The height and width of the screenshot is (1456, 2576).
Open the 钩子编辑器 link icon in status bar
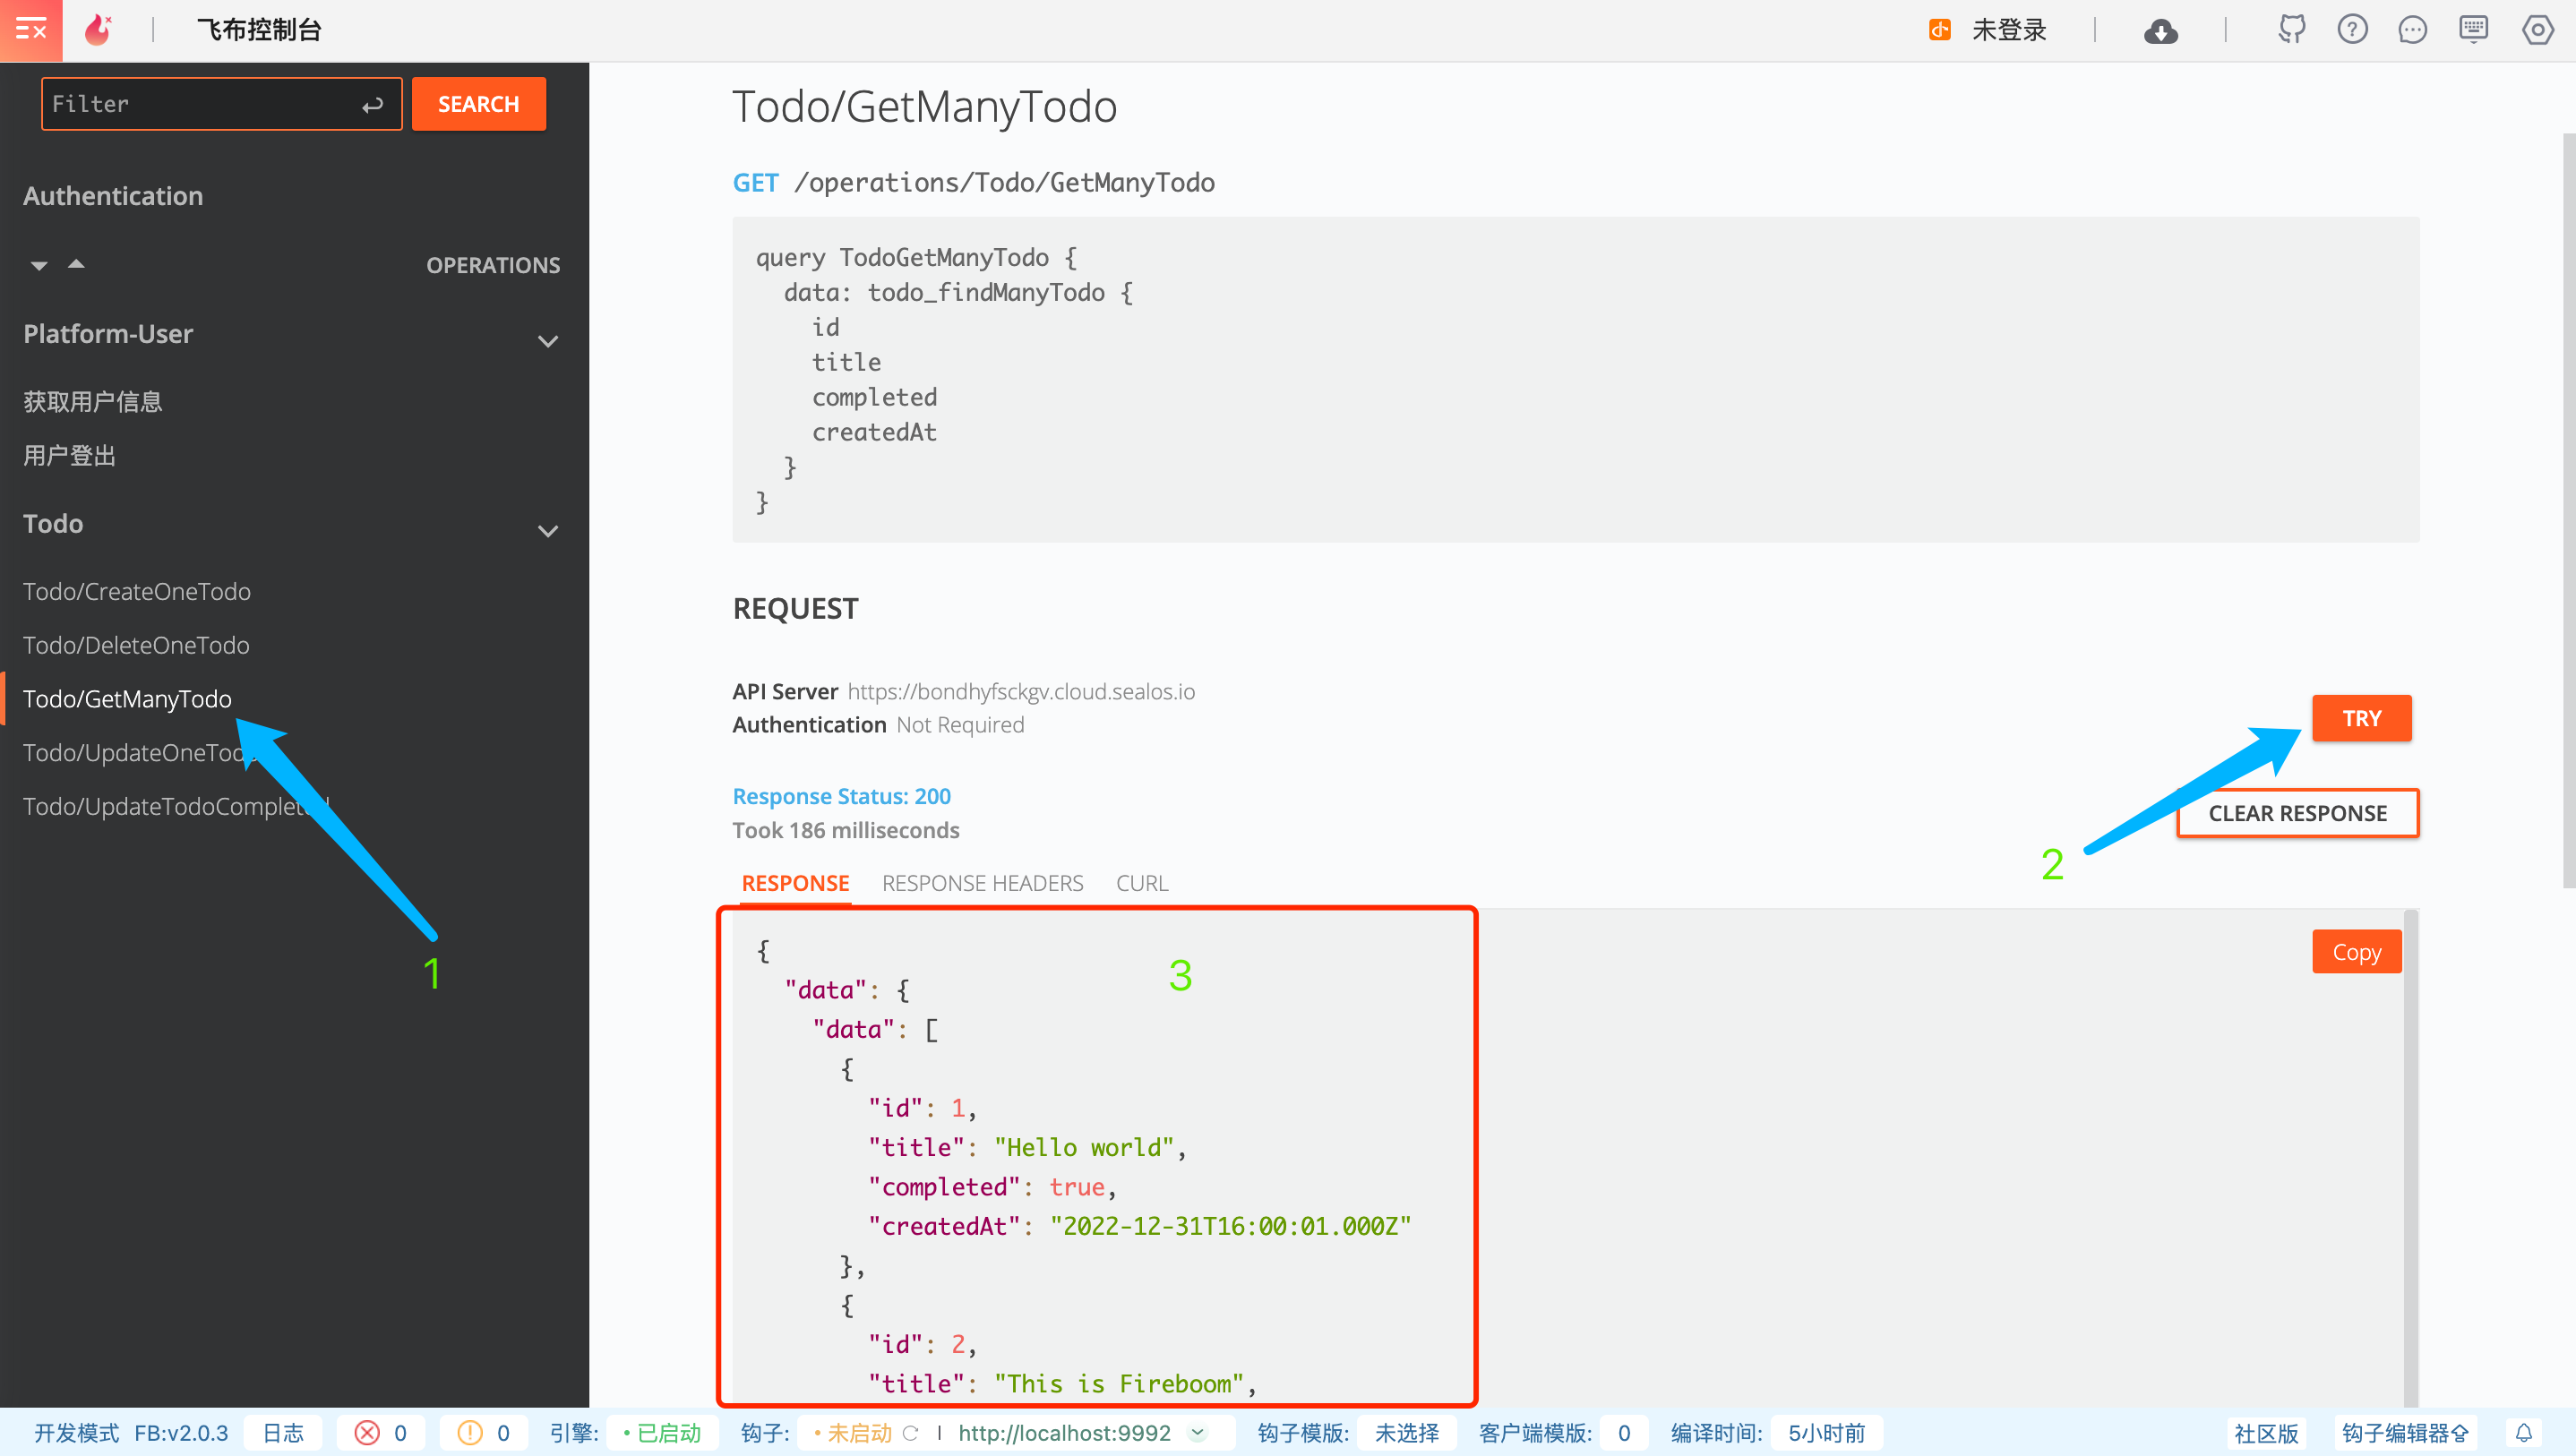pos(2404,1433)
